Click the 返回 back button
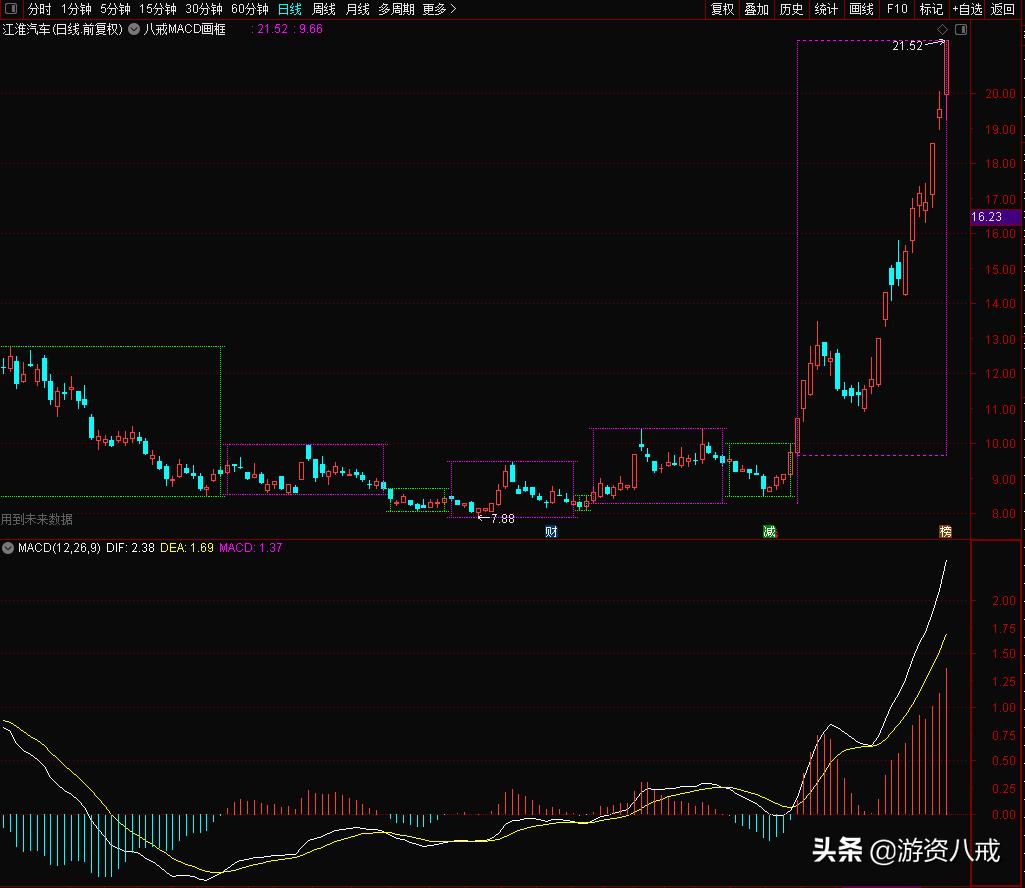1025x888 pixels. tap(1004, 9)
